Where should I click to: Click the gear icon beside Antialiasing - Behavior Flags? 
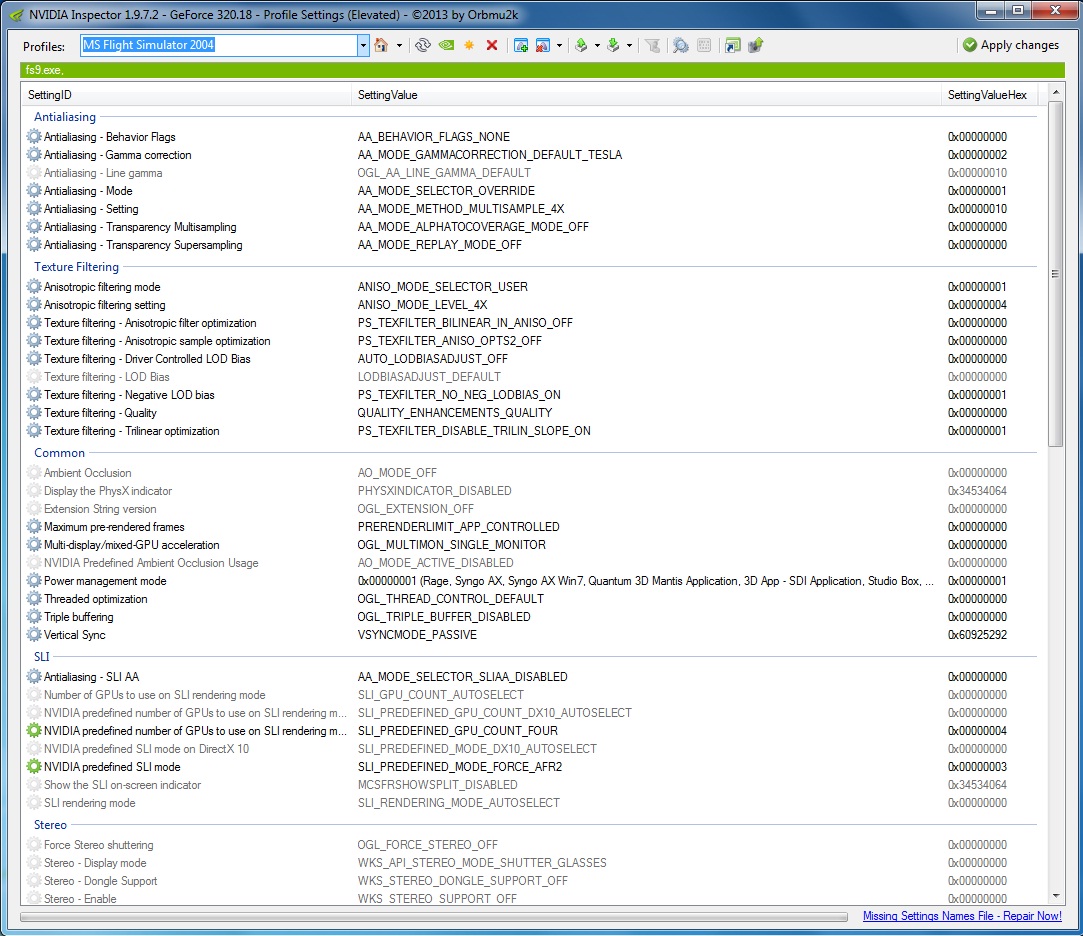[x=34, y=136]
